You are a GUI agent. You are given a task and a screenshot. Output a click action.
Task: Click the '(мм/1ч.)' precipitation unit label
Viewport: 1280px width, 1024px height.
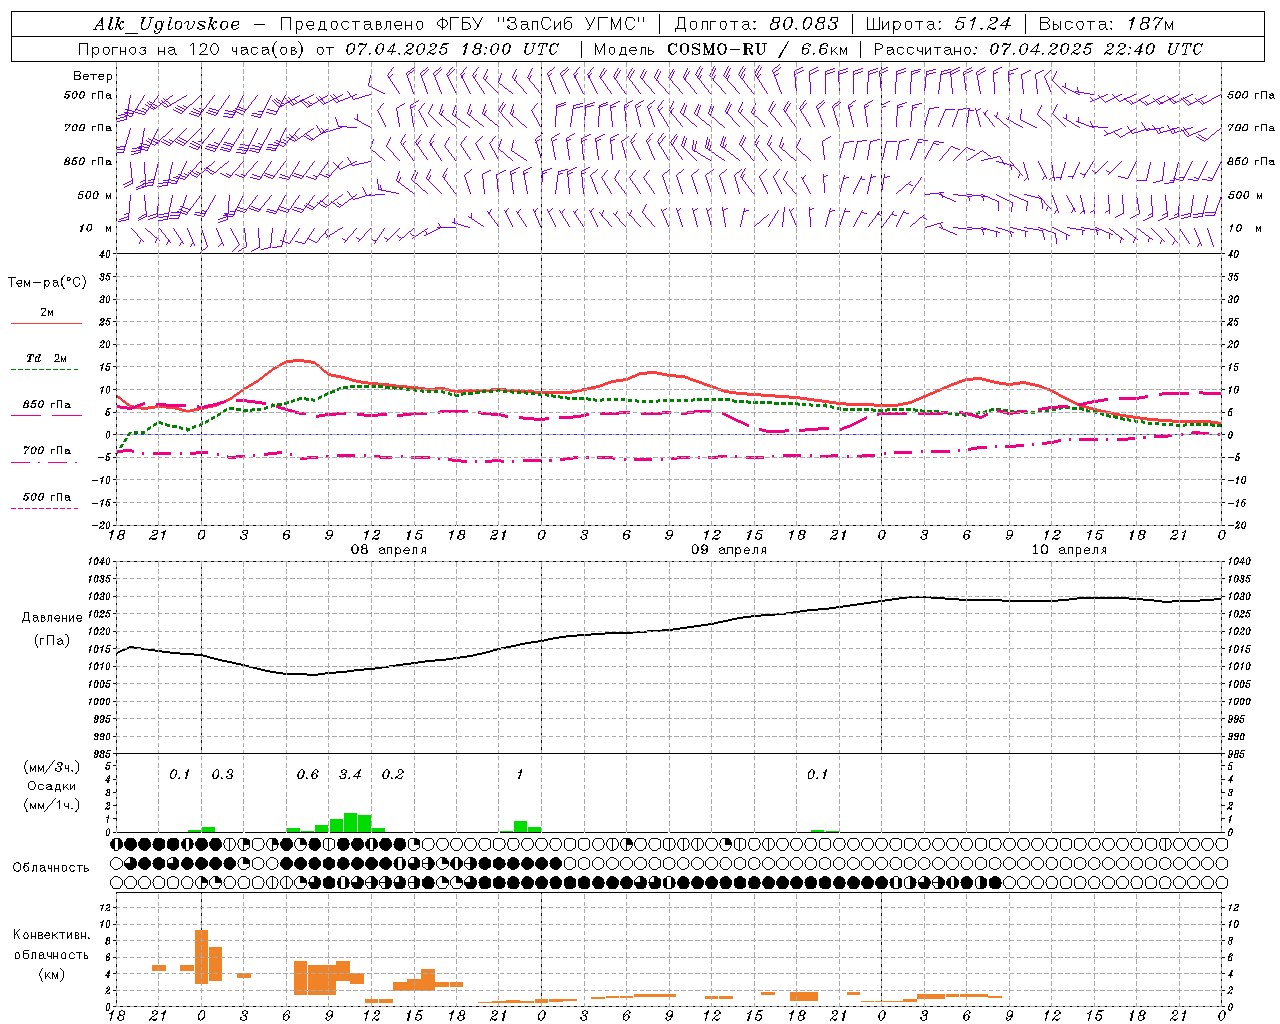(x=51, y=805)
